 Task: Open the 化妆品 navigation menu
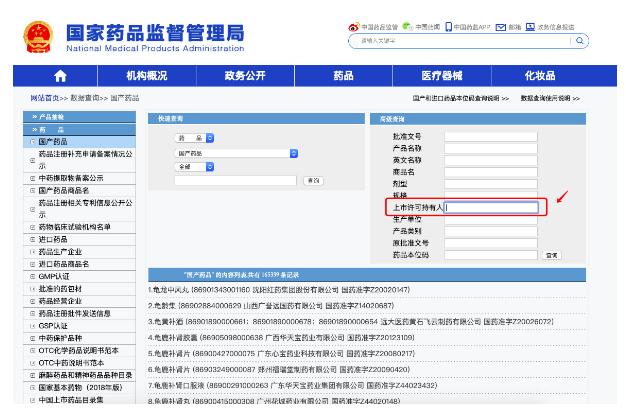pyautogui.click(x=540, y=75)
